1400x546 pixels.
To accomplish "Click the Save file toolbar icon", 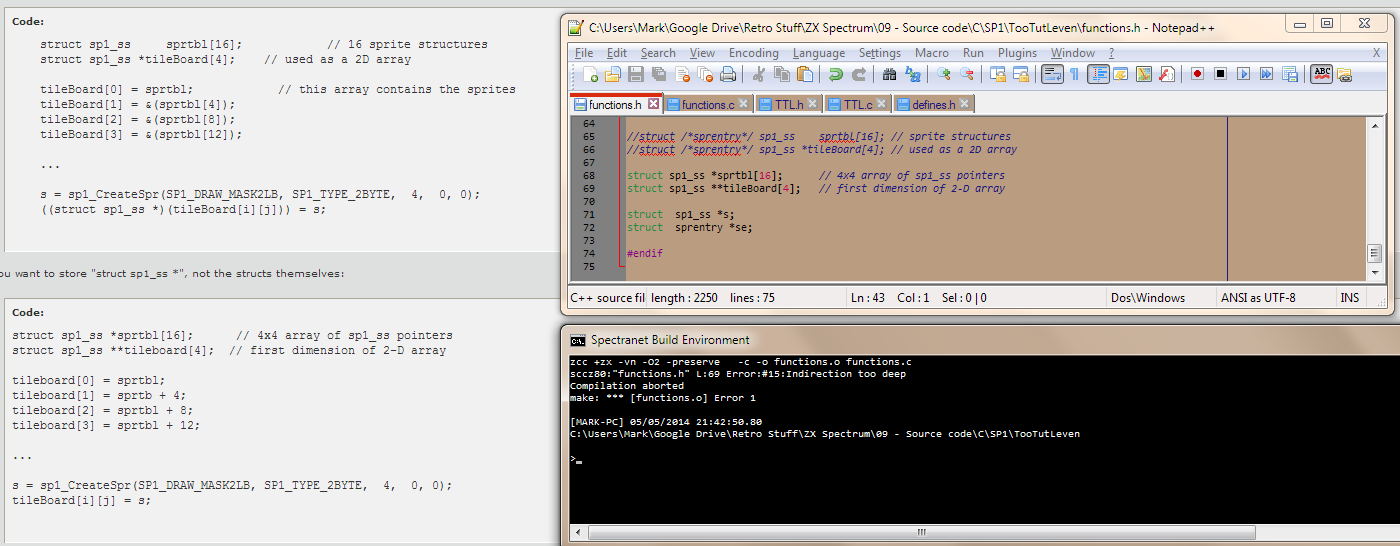I will pyautogui.click(x=636, y=74).
